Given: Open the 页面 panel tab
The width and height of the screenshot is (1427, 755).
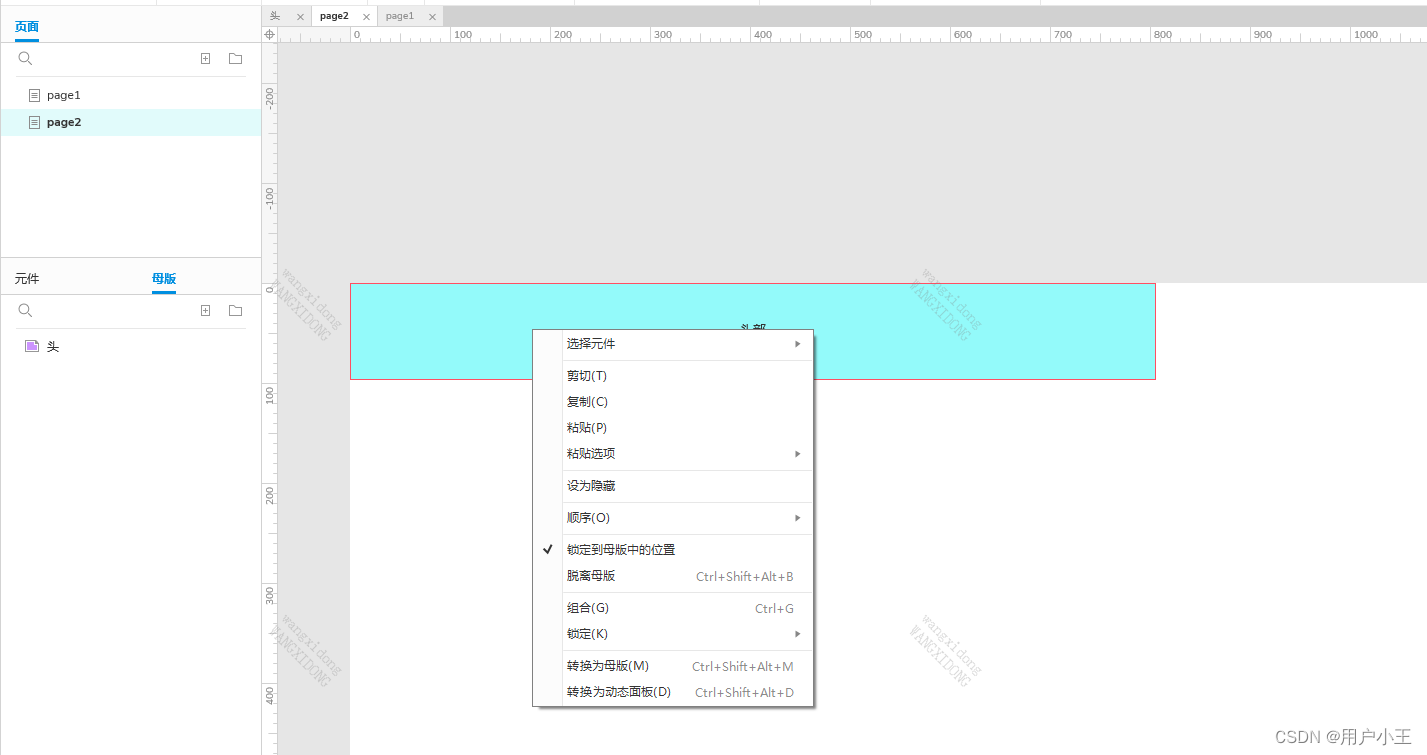Looking at the screenshot, I should (x=27, y=27).
